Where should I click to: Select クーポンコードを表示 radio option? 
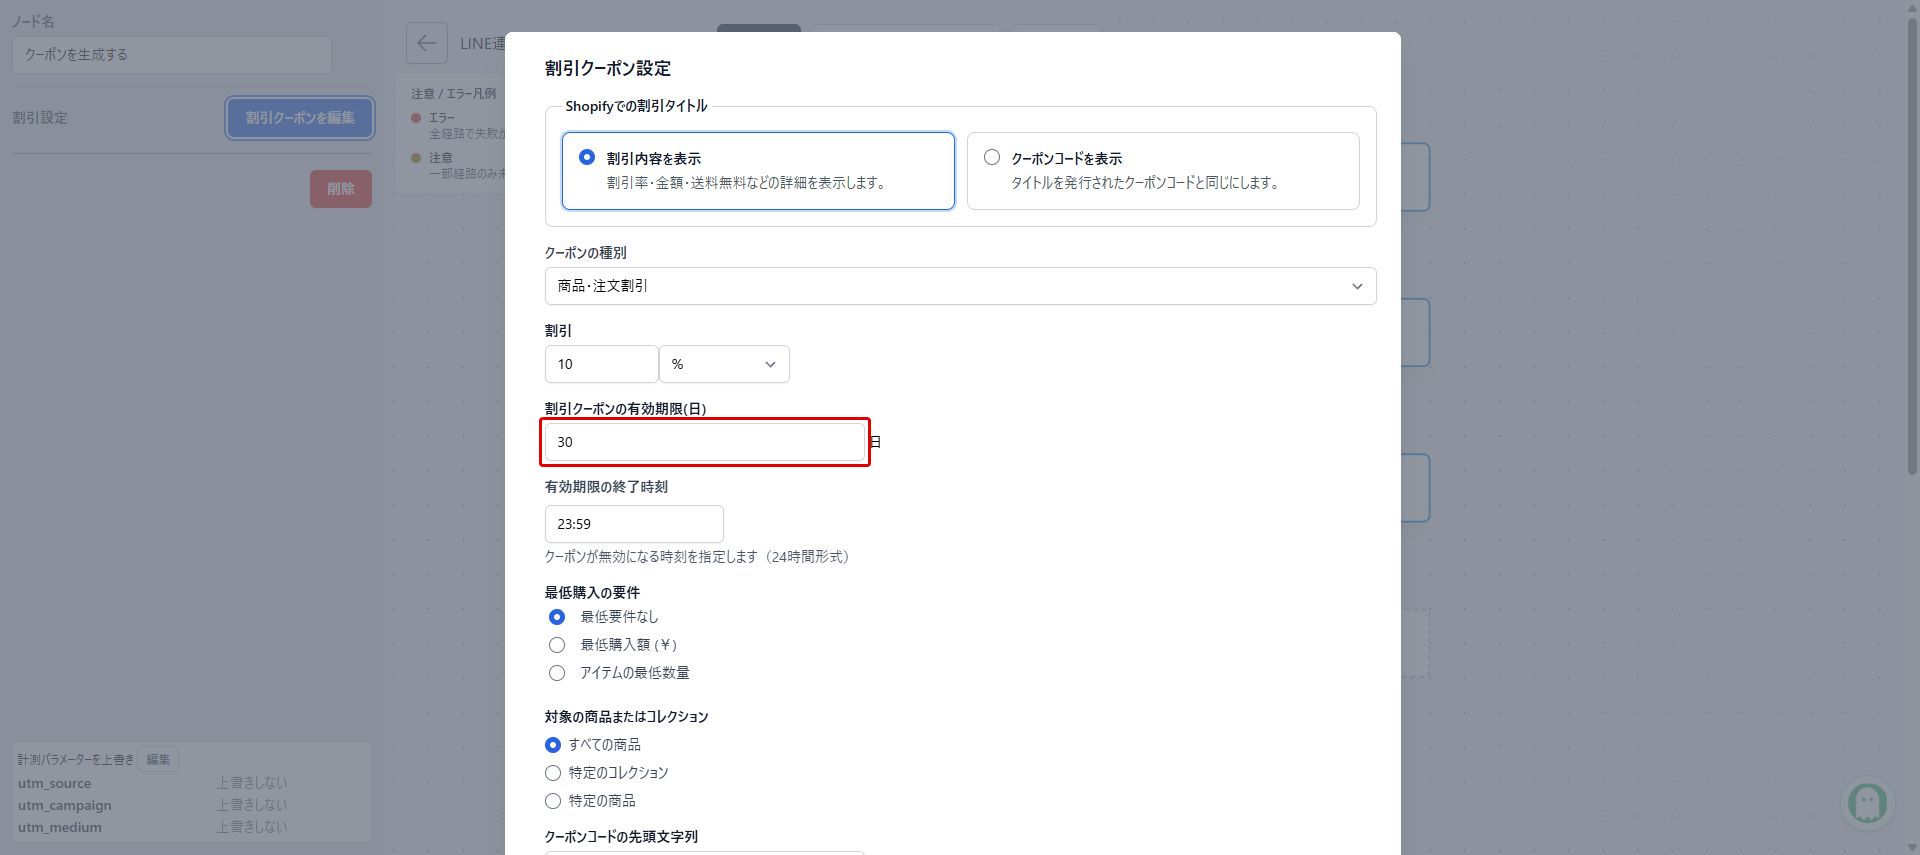click(x=992, y=157)
